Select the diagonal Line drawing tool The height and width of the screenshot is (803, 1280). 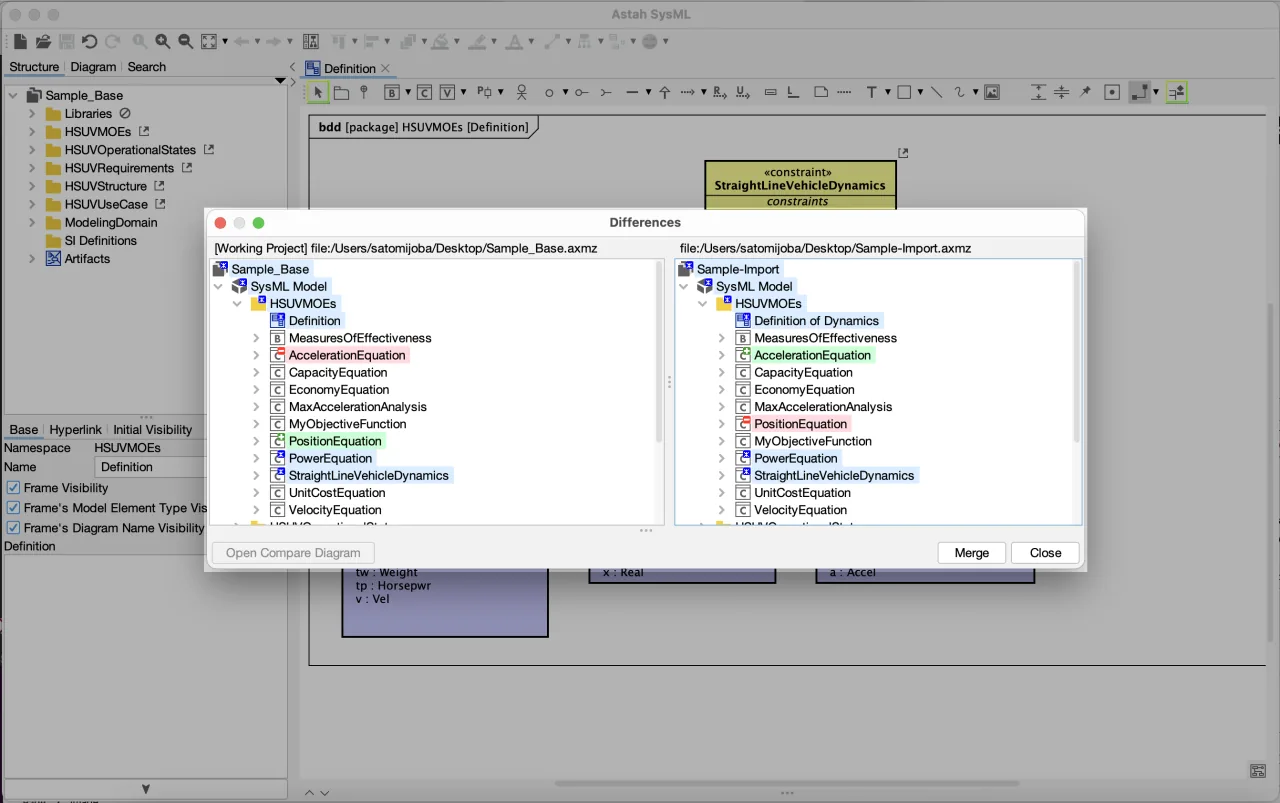(x=936, y=92)
